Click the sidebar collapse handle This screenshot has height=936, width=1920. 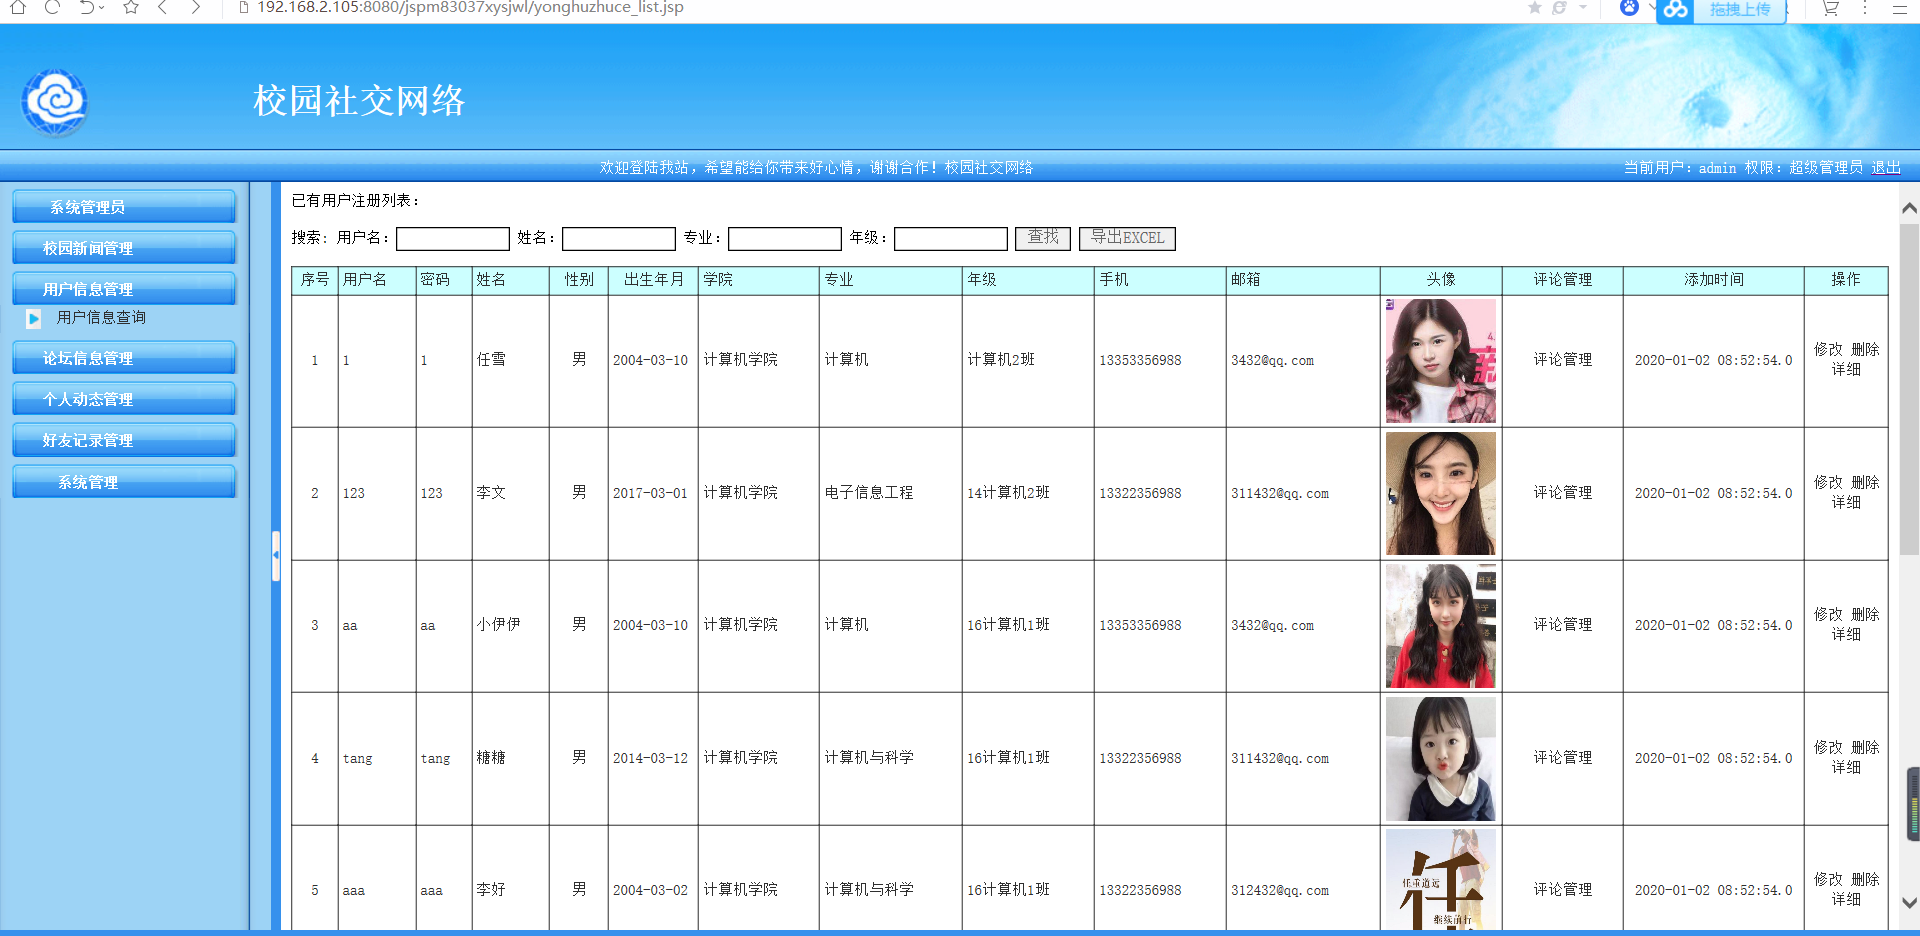coord(275,556)
